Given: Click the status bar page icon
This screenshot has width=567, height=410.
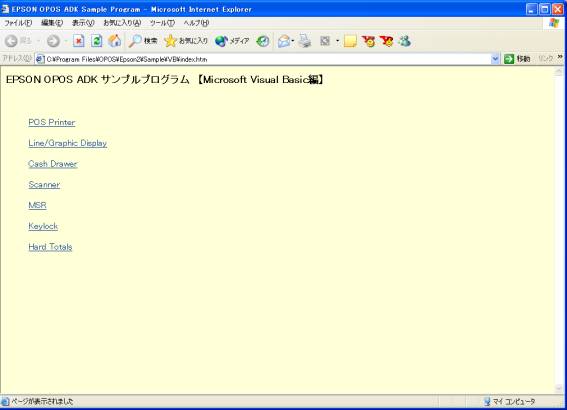Looking at the screenshot, I should (5, 401).
